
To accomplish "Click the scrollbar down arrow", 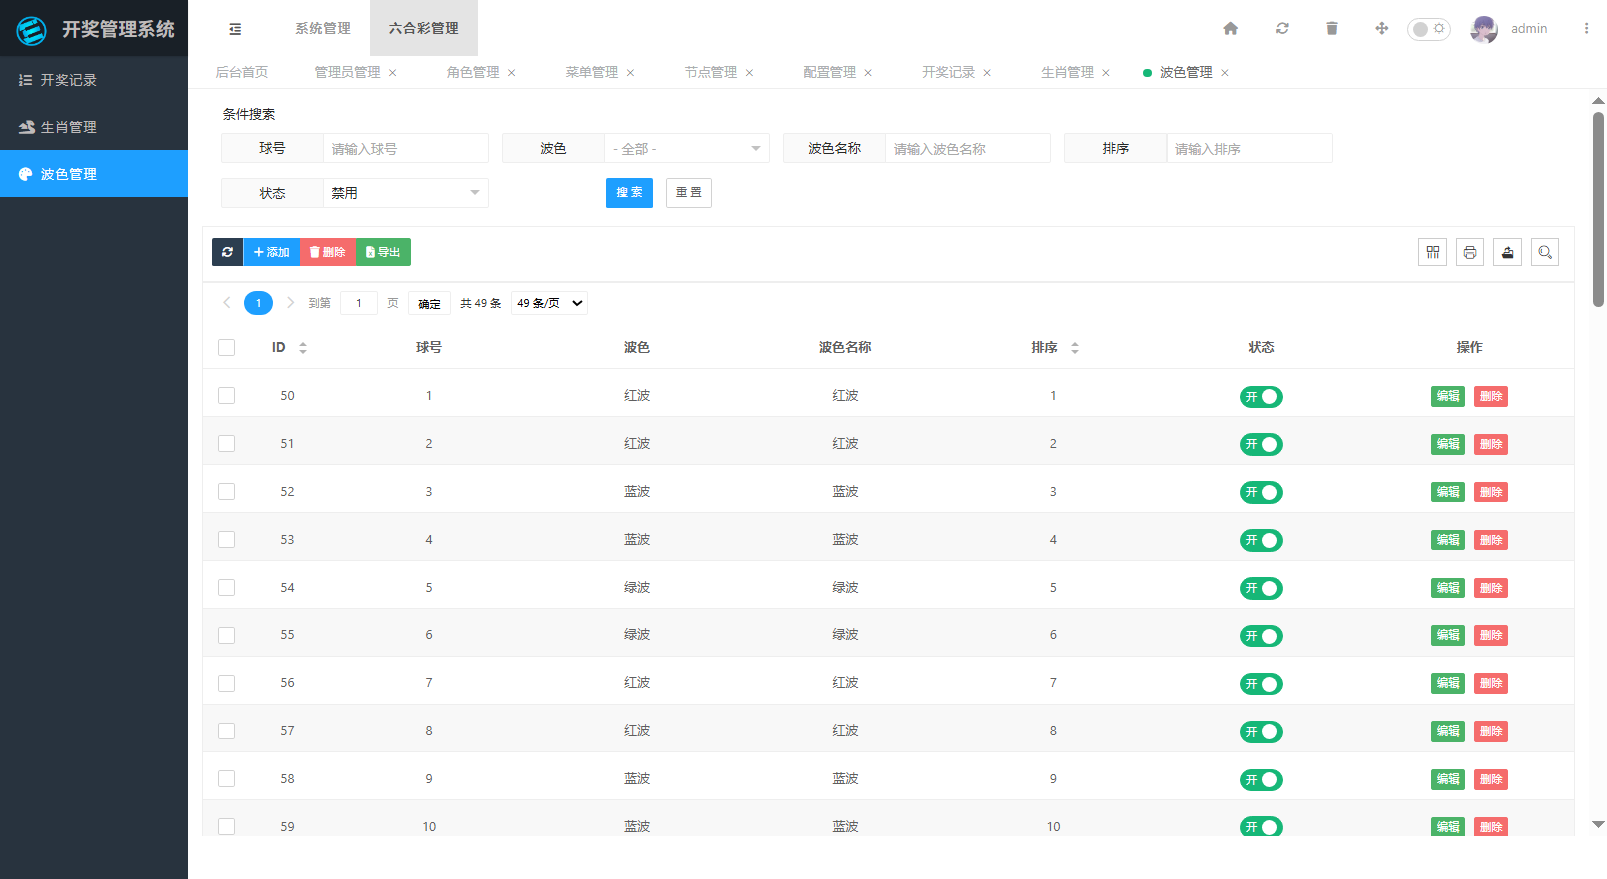I will click(x=1598, y=825).
